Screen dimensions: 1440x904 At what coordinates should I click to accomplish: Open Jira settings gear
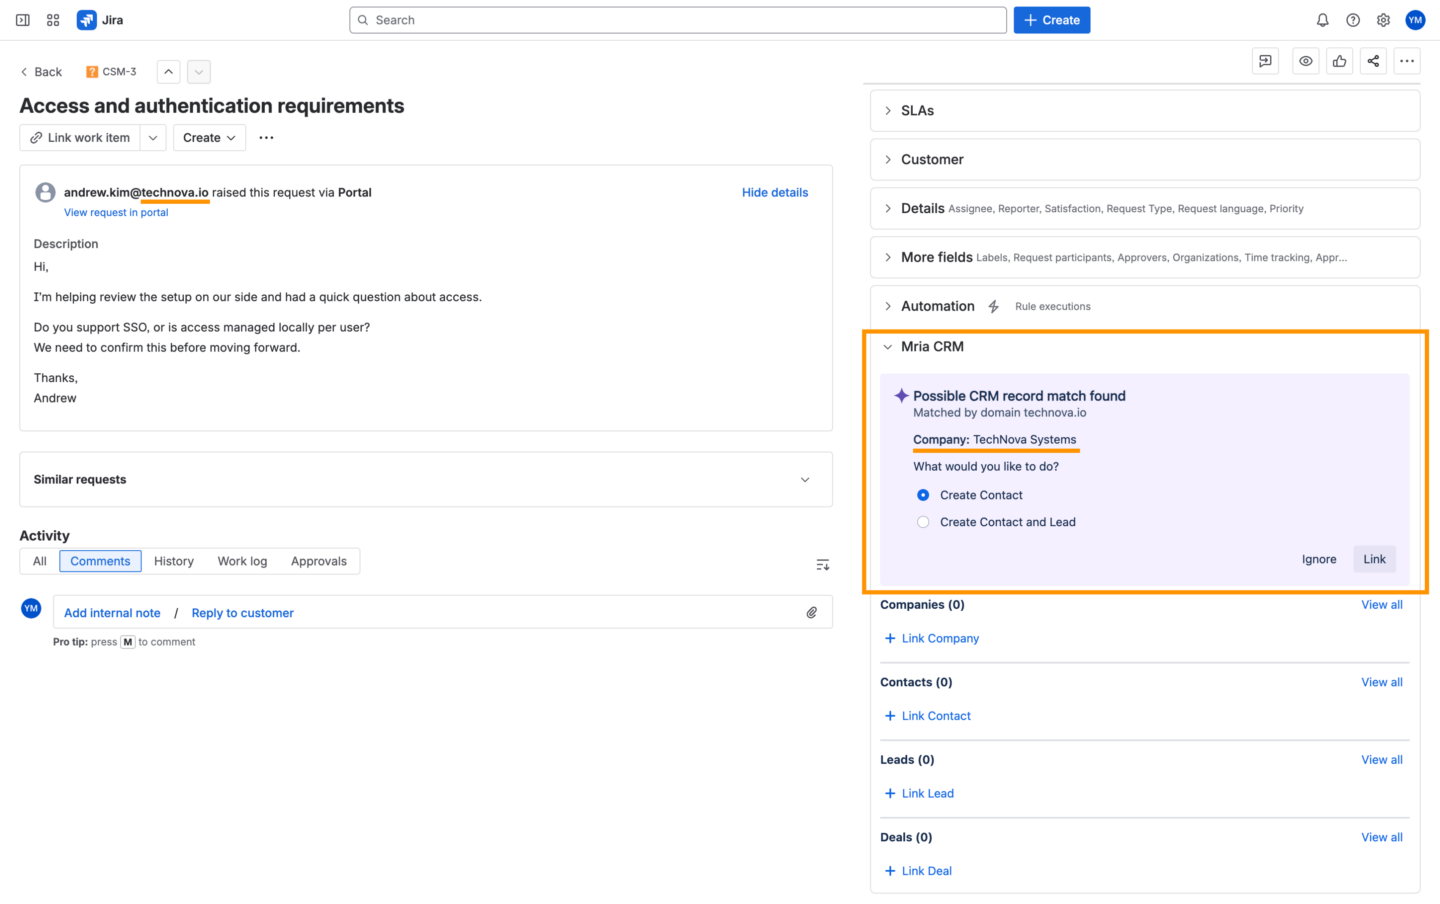coord(1383,20)
